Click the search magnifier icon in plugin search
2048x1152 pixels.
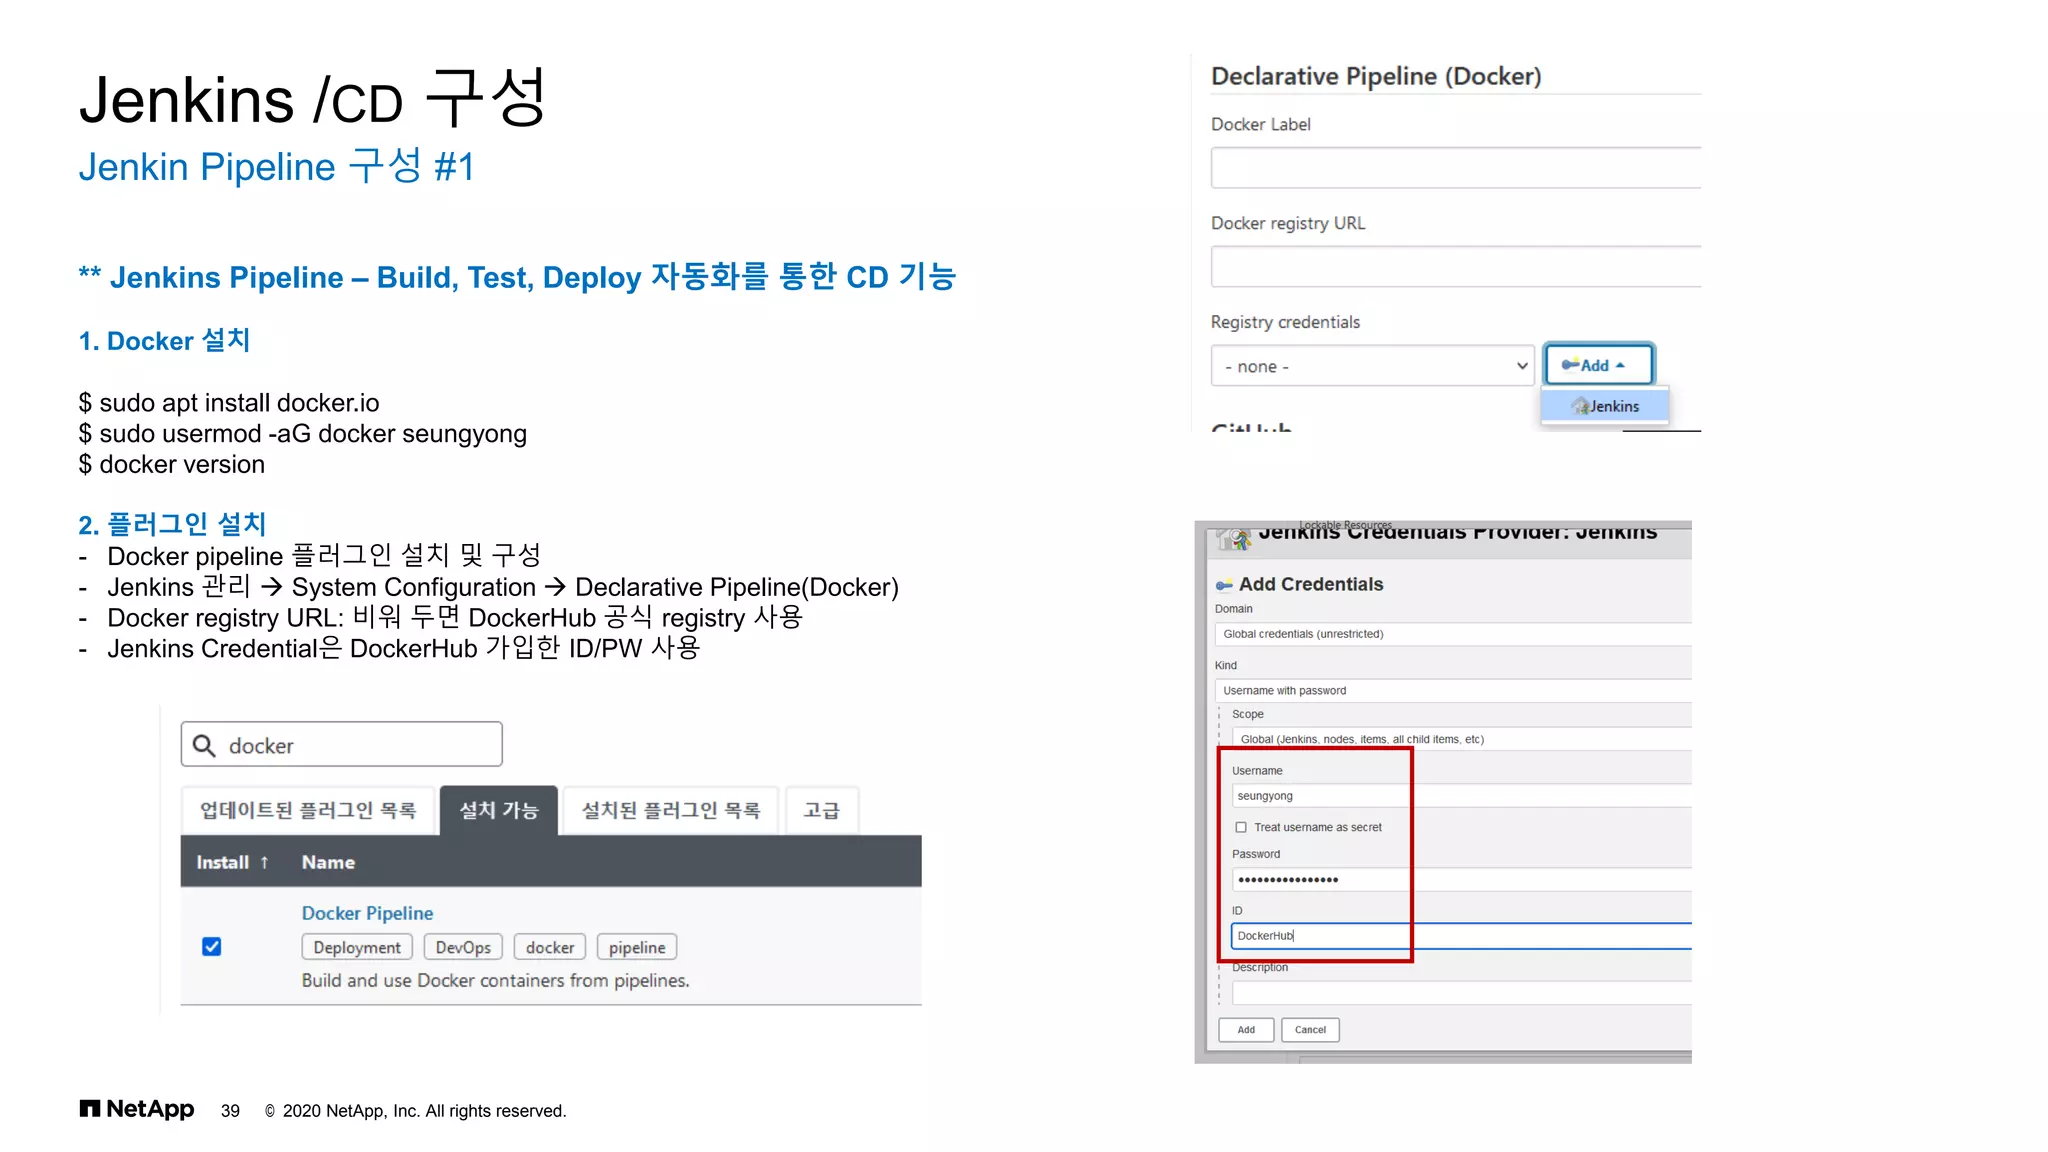[x=204, y=745]
